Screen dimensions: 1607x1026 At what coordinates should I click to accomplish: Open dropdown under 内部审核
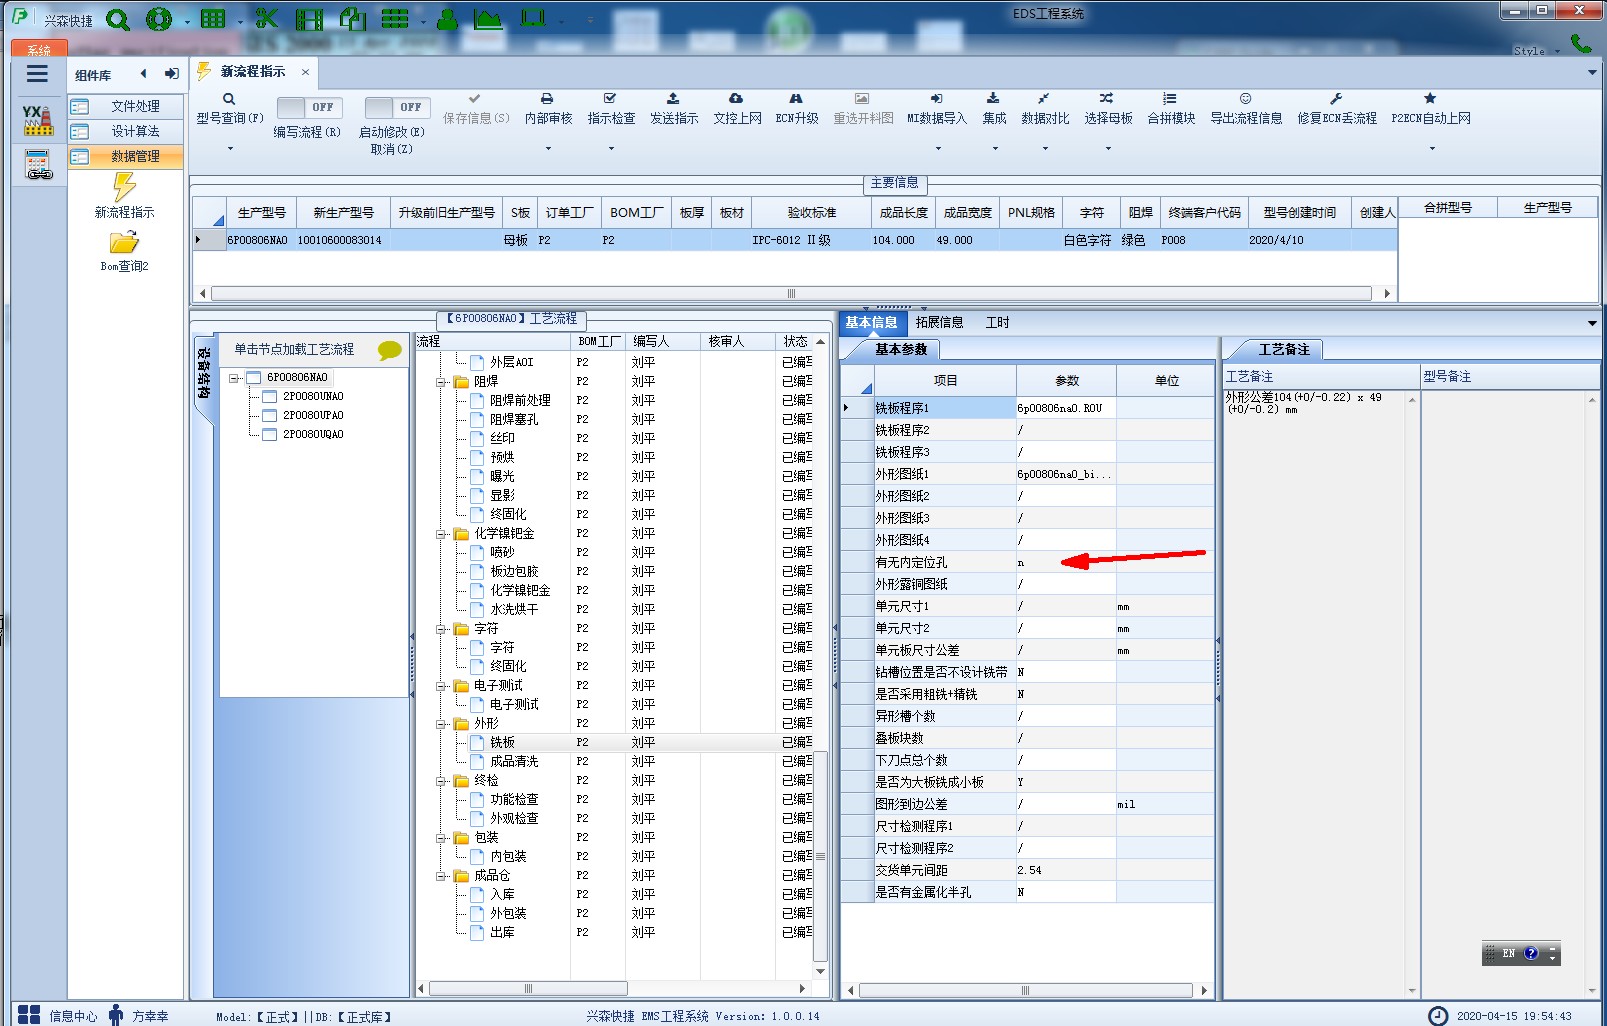548,149
